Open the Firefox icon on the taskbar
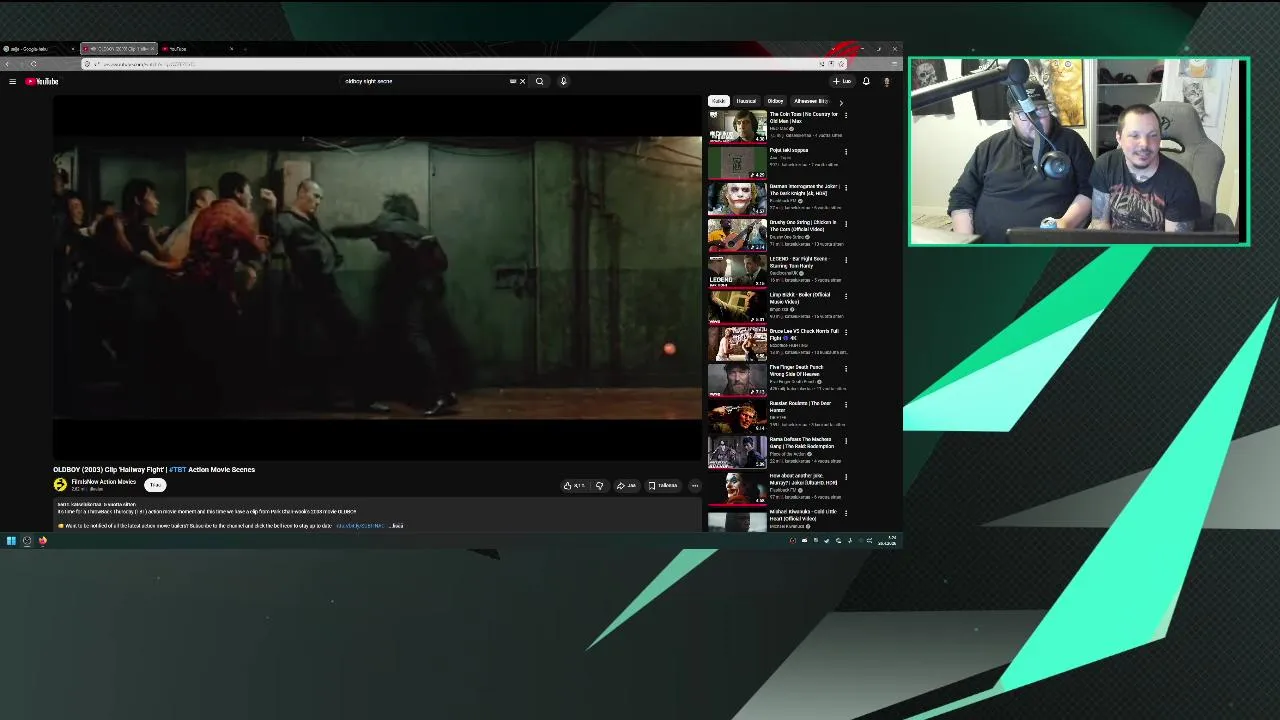Screen dimensions: 1280x720 click(43, 541)
